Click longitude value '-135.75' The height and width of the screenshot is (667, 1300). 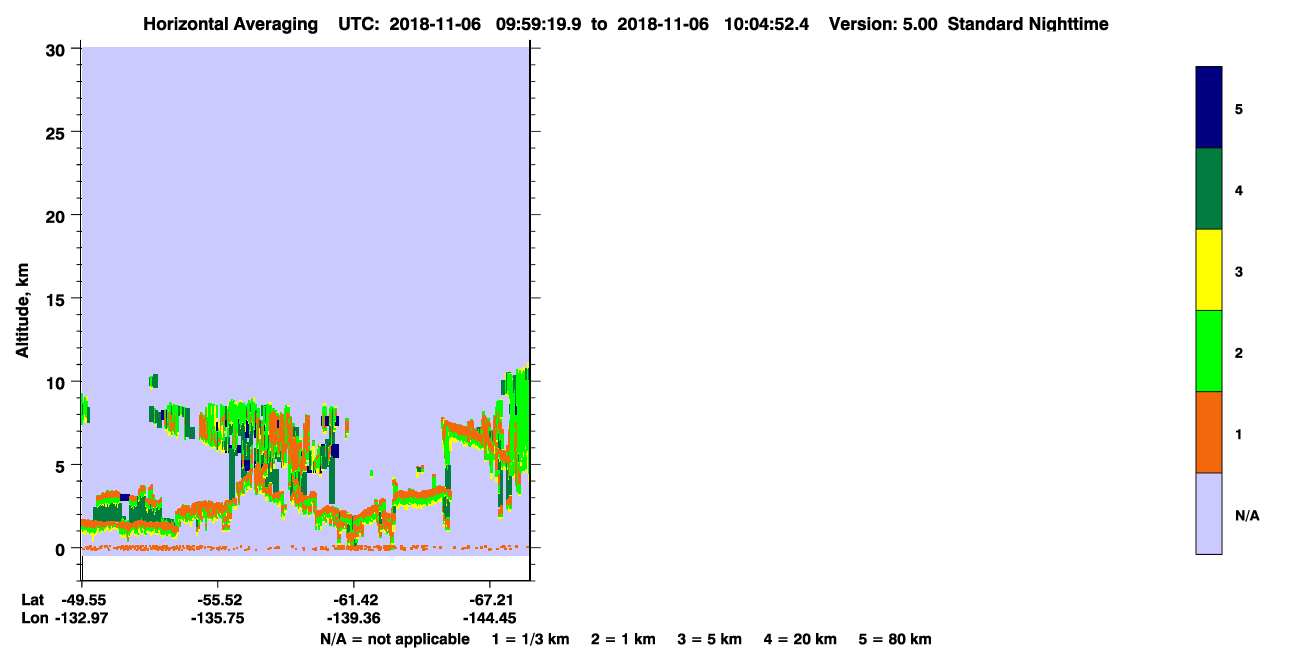pos(218,618)
